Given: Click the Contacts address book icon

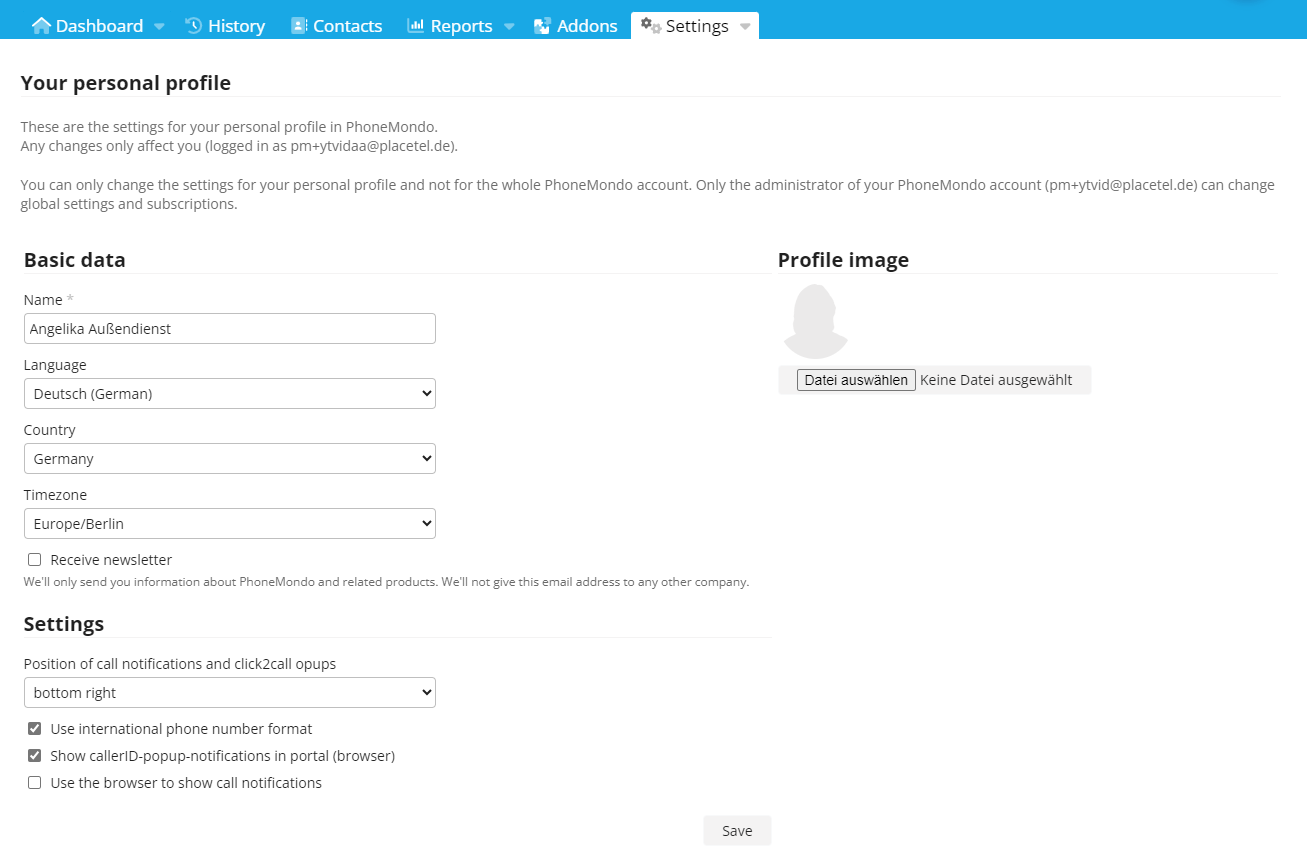Looking at the screenshot, I should [299, 26].
